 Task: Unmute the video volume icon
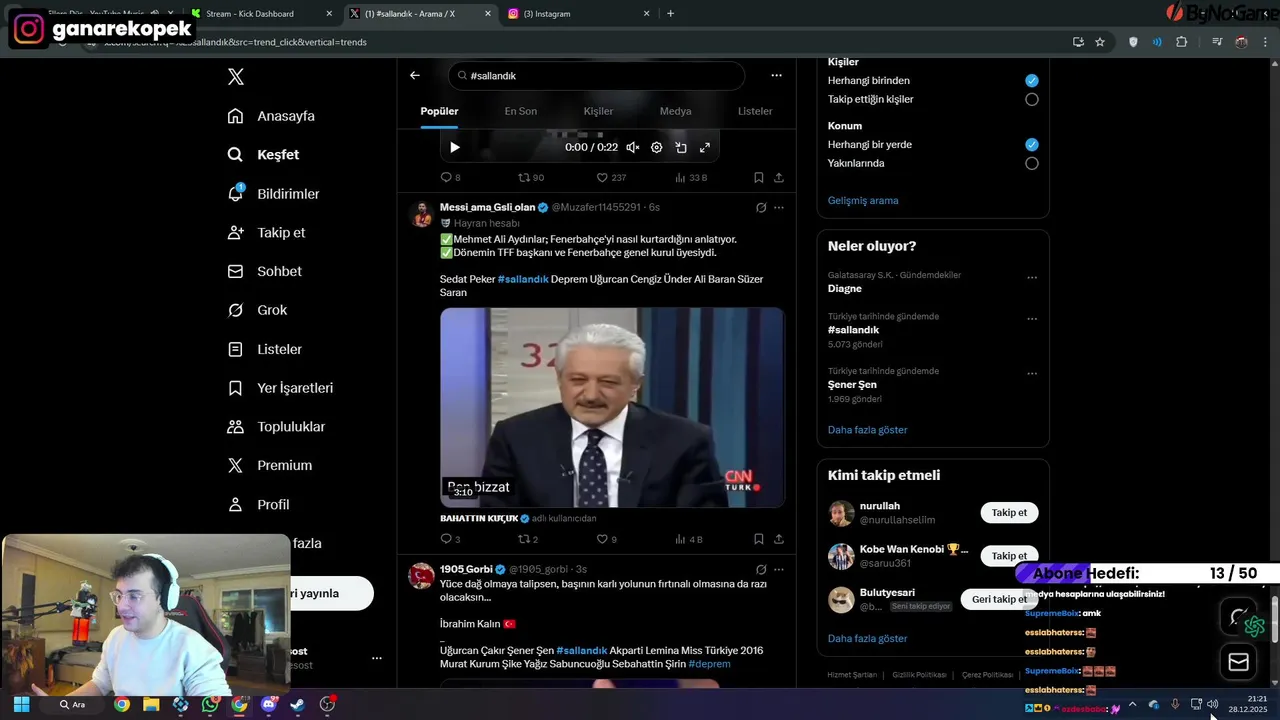click(x=632, y=147)
